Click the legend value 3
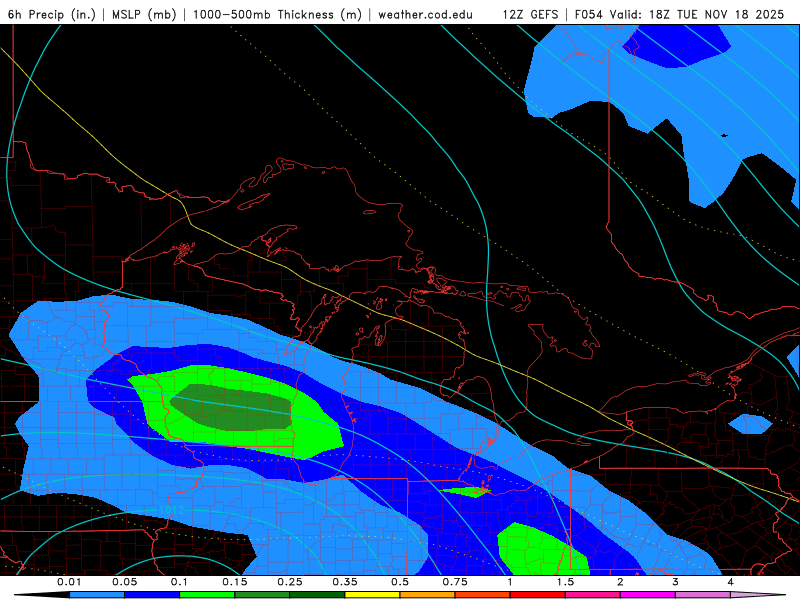This screenshot has width=800, height=600. [676, 582]
